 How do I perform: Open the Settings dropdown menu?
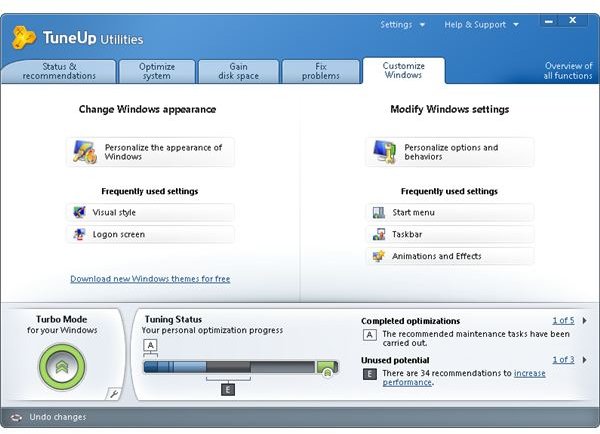click(x=402, y=24)
